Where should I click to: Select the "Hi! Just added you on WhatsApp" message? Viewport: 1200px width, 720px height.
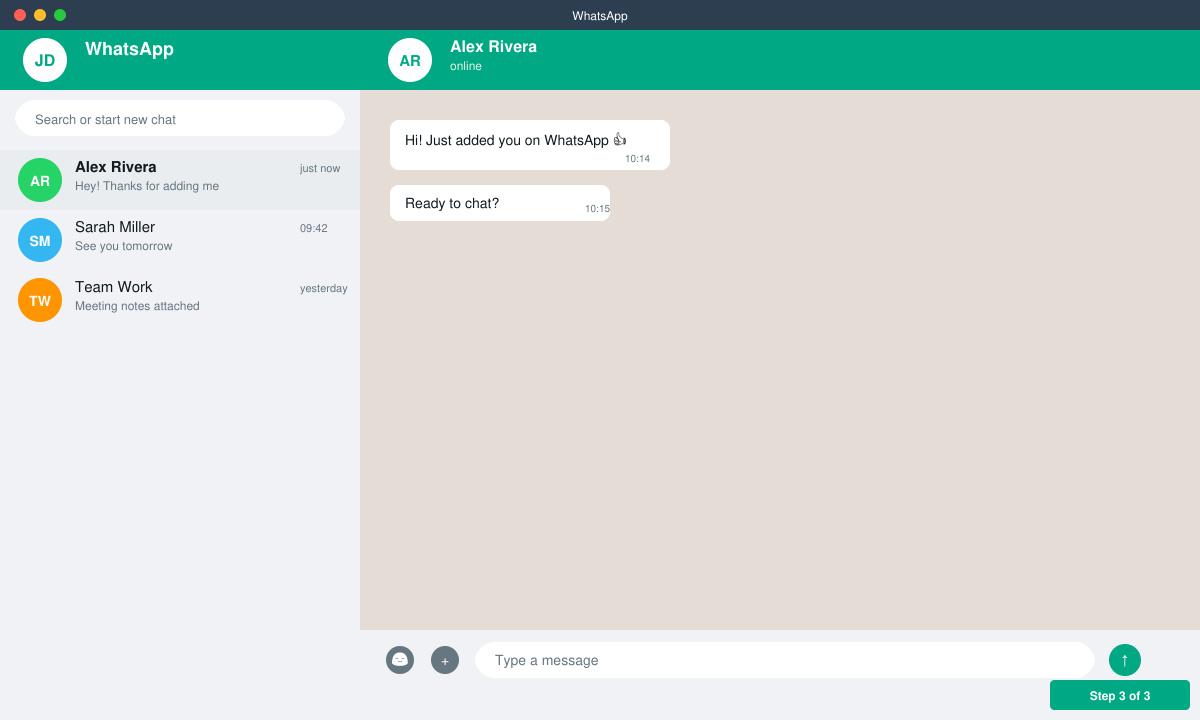(x=530, y=145)
